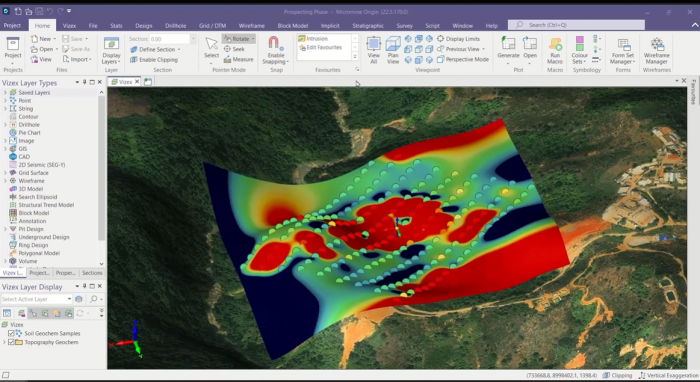
Task: Toggle Clipping in the status bar
Action: (x=618, y=375)
